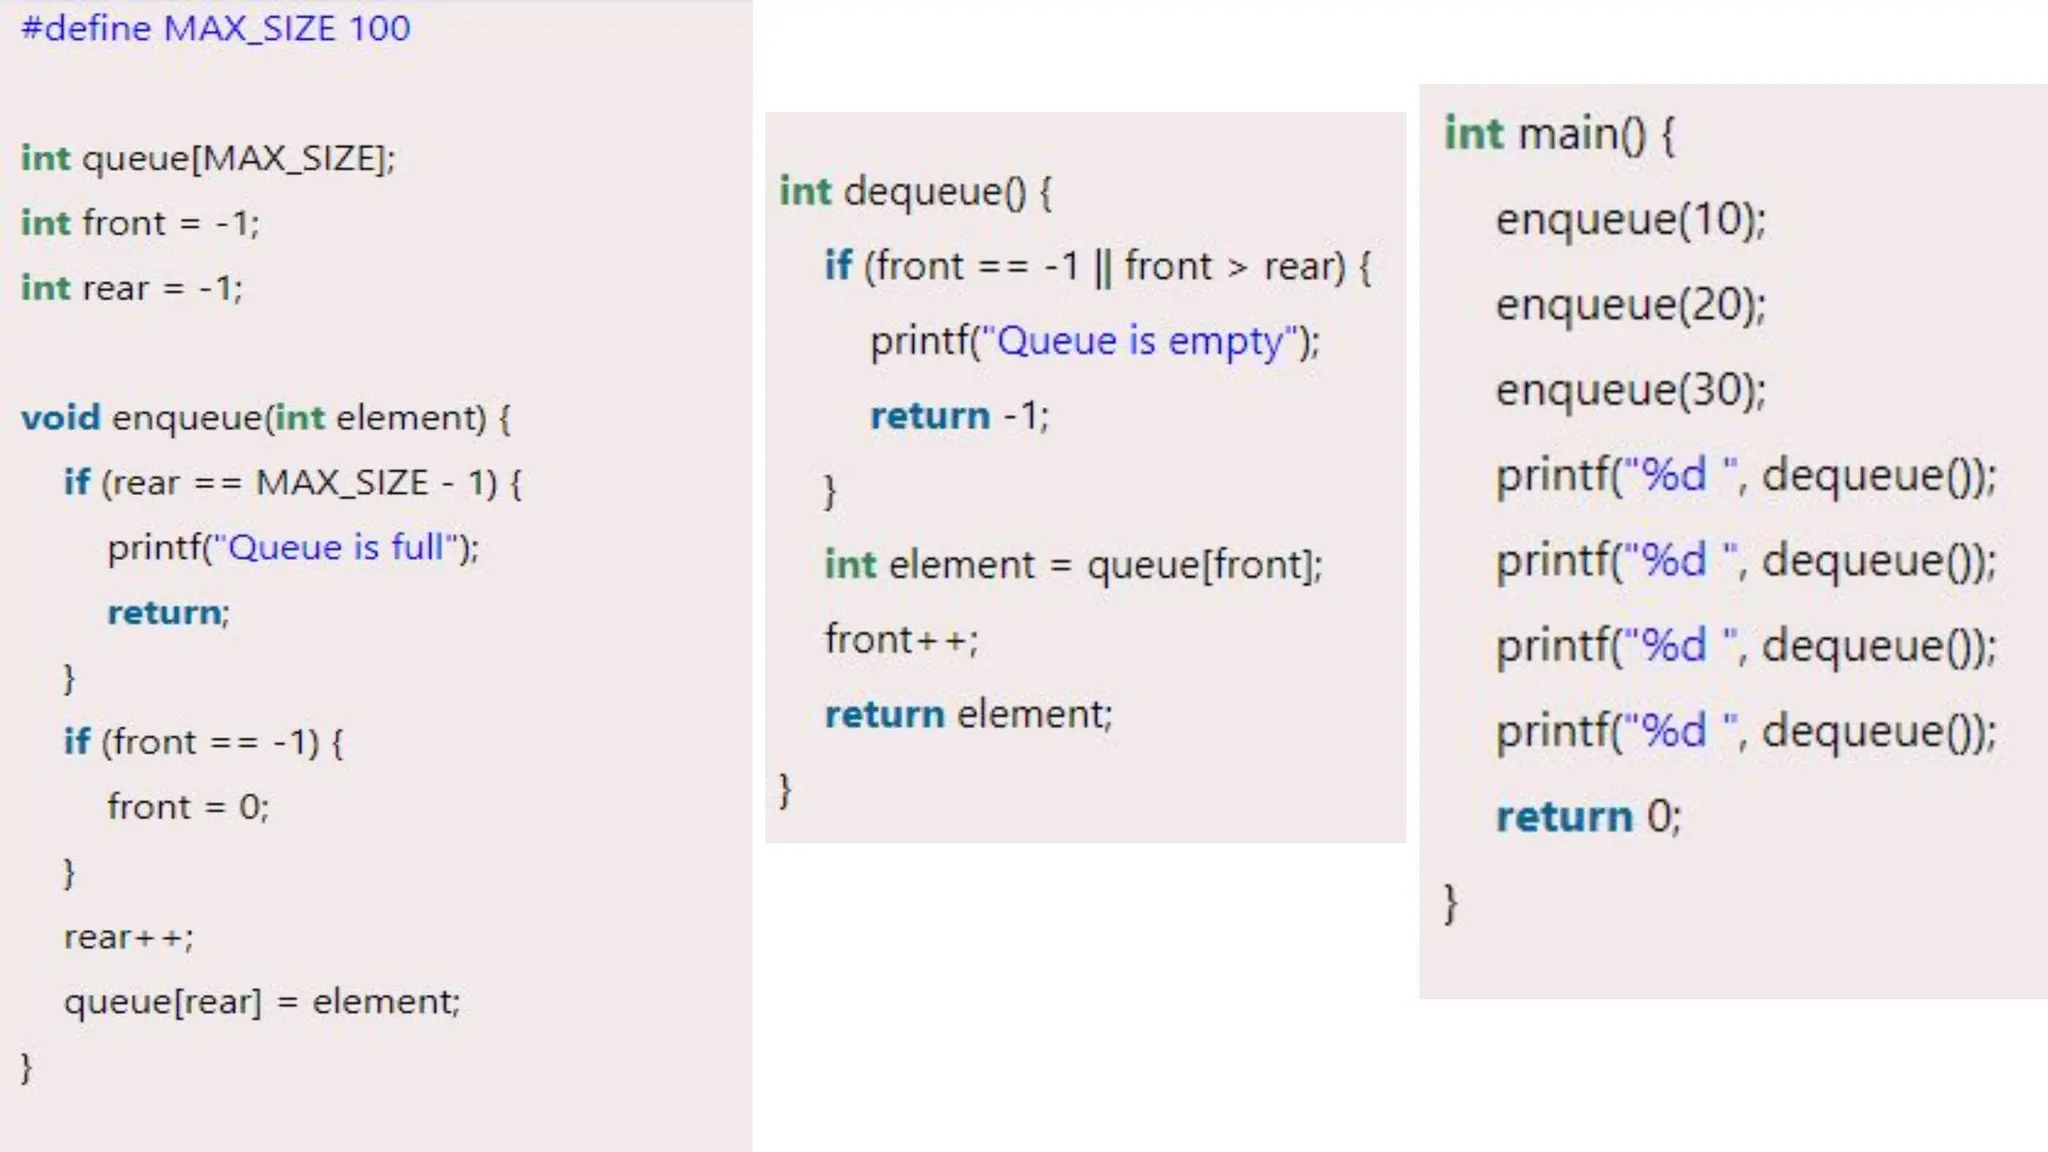Select the int front = -1 line

click(x=140, y=223)
